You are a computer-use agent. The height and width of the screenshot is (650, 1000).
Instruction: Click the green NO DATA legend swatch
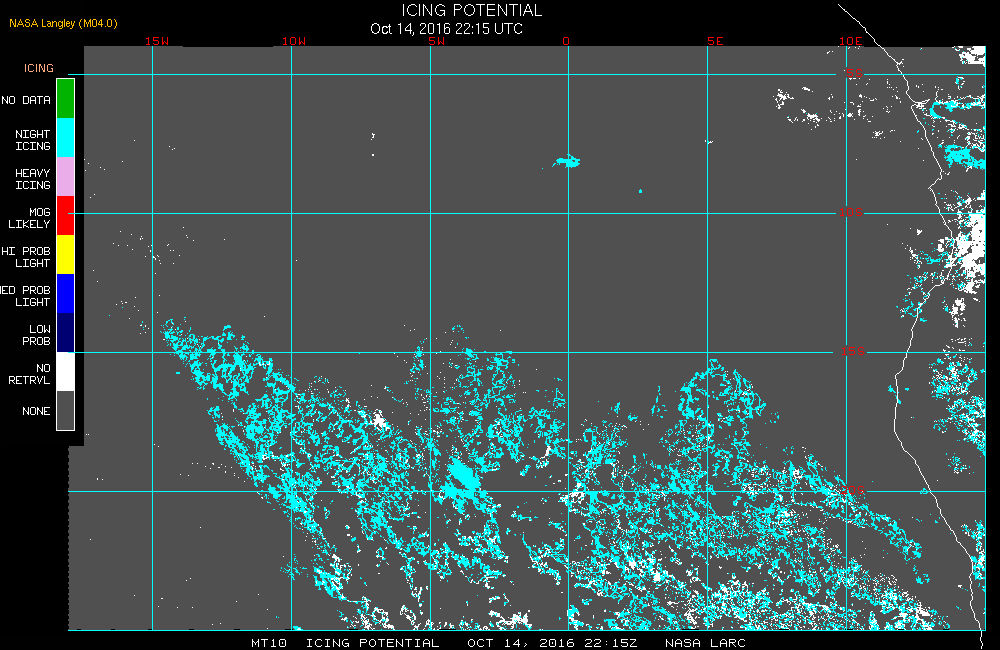66,98
